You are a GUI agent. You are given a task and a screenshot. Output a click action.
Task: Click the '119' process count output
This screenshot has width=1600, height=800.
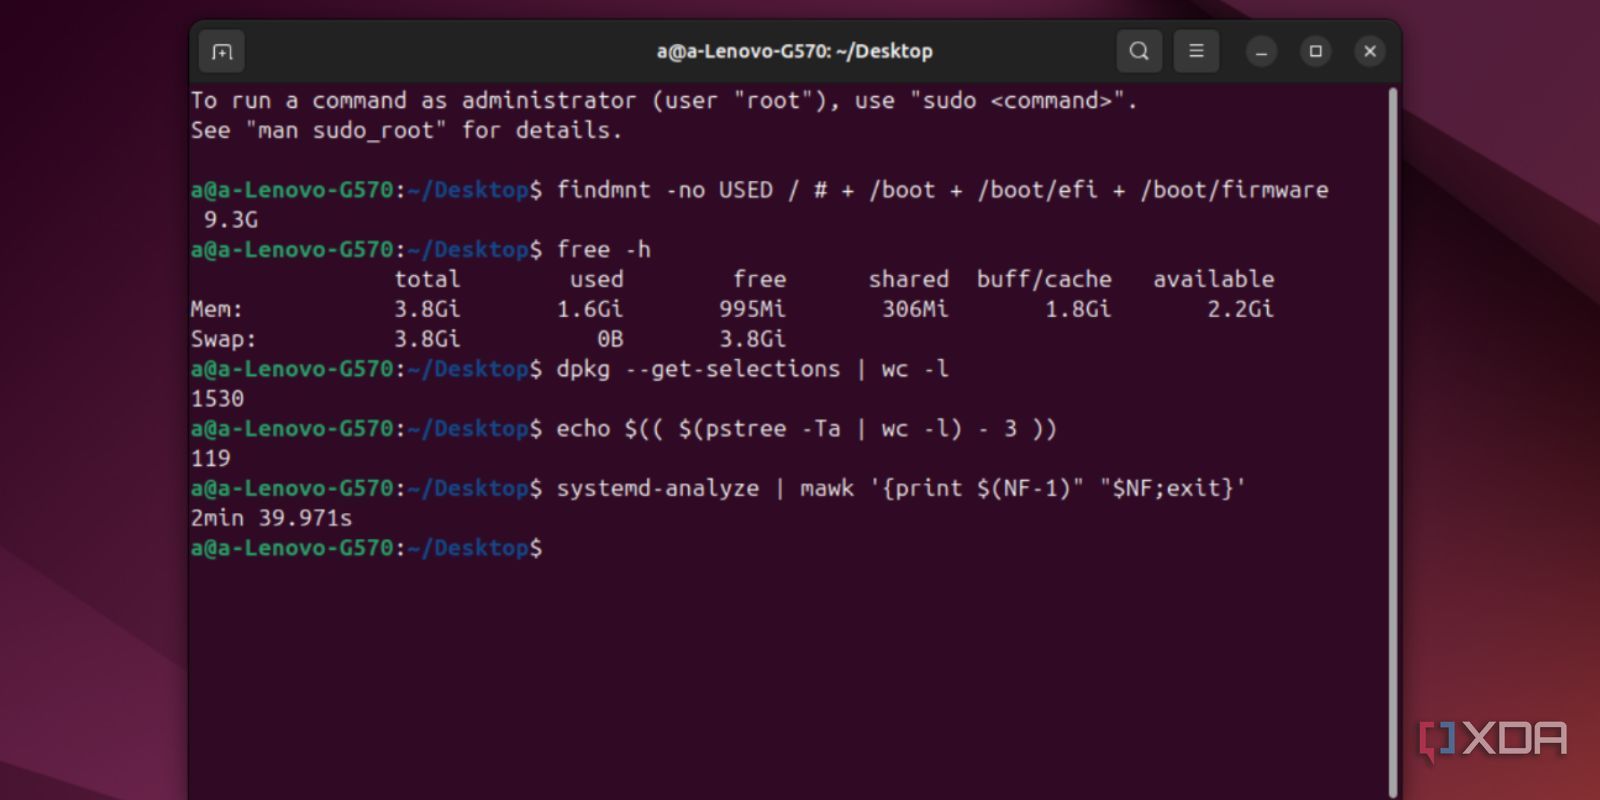pyautogui.click(x=210, y=459)
